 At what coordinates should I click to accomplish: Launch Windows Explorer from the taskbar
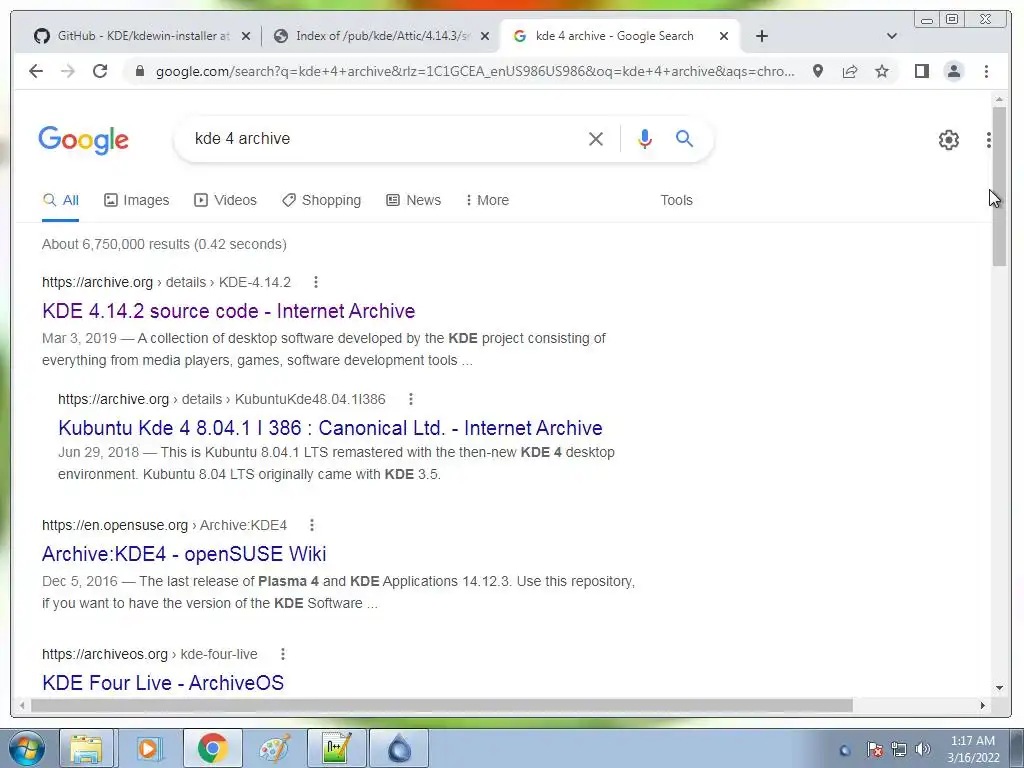(x=87, y=748)
